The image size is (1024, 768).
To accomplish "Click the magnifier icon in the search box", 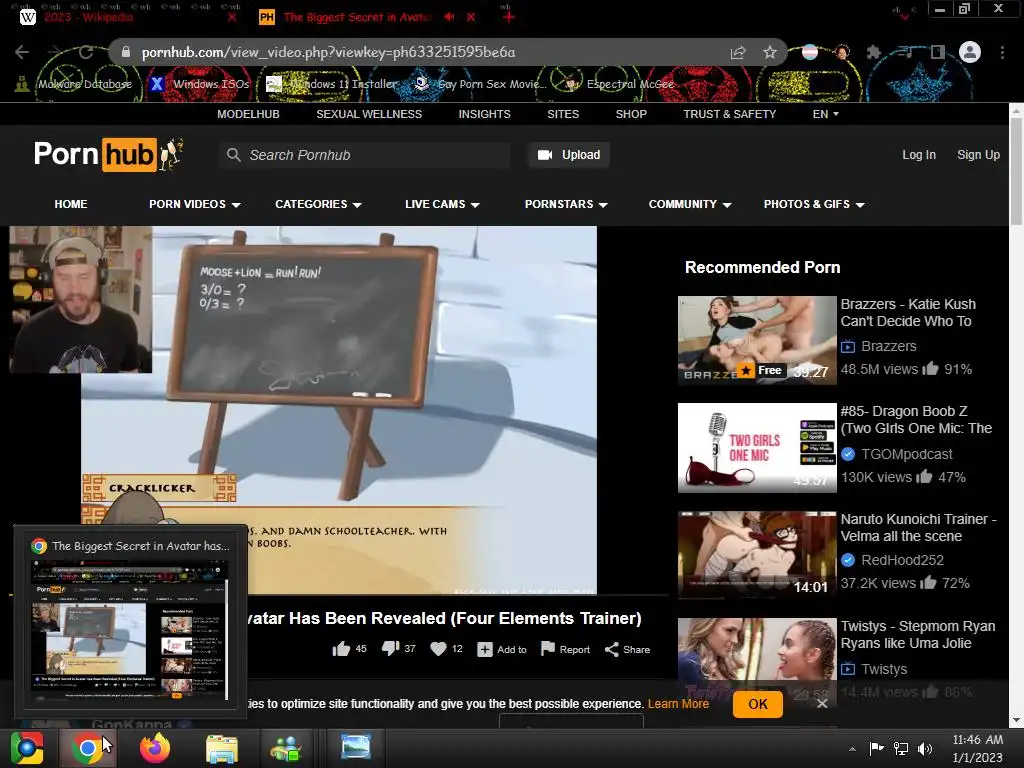I will click(233, 155).
